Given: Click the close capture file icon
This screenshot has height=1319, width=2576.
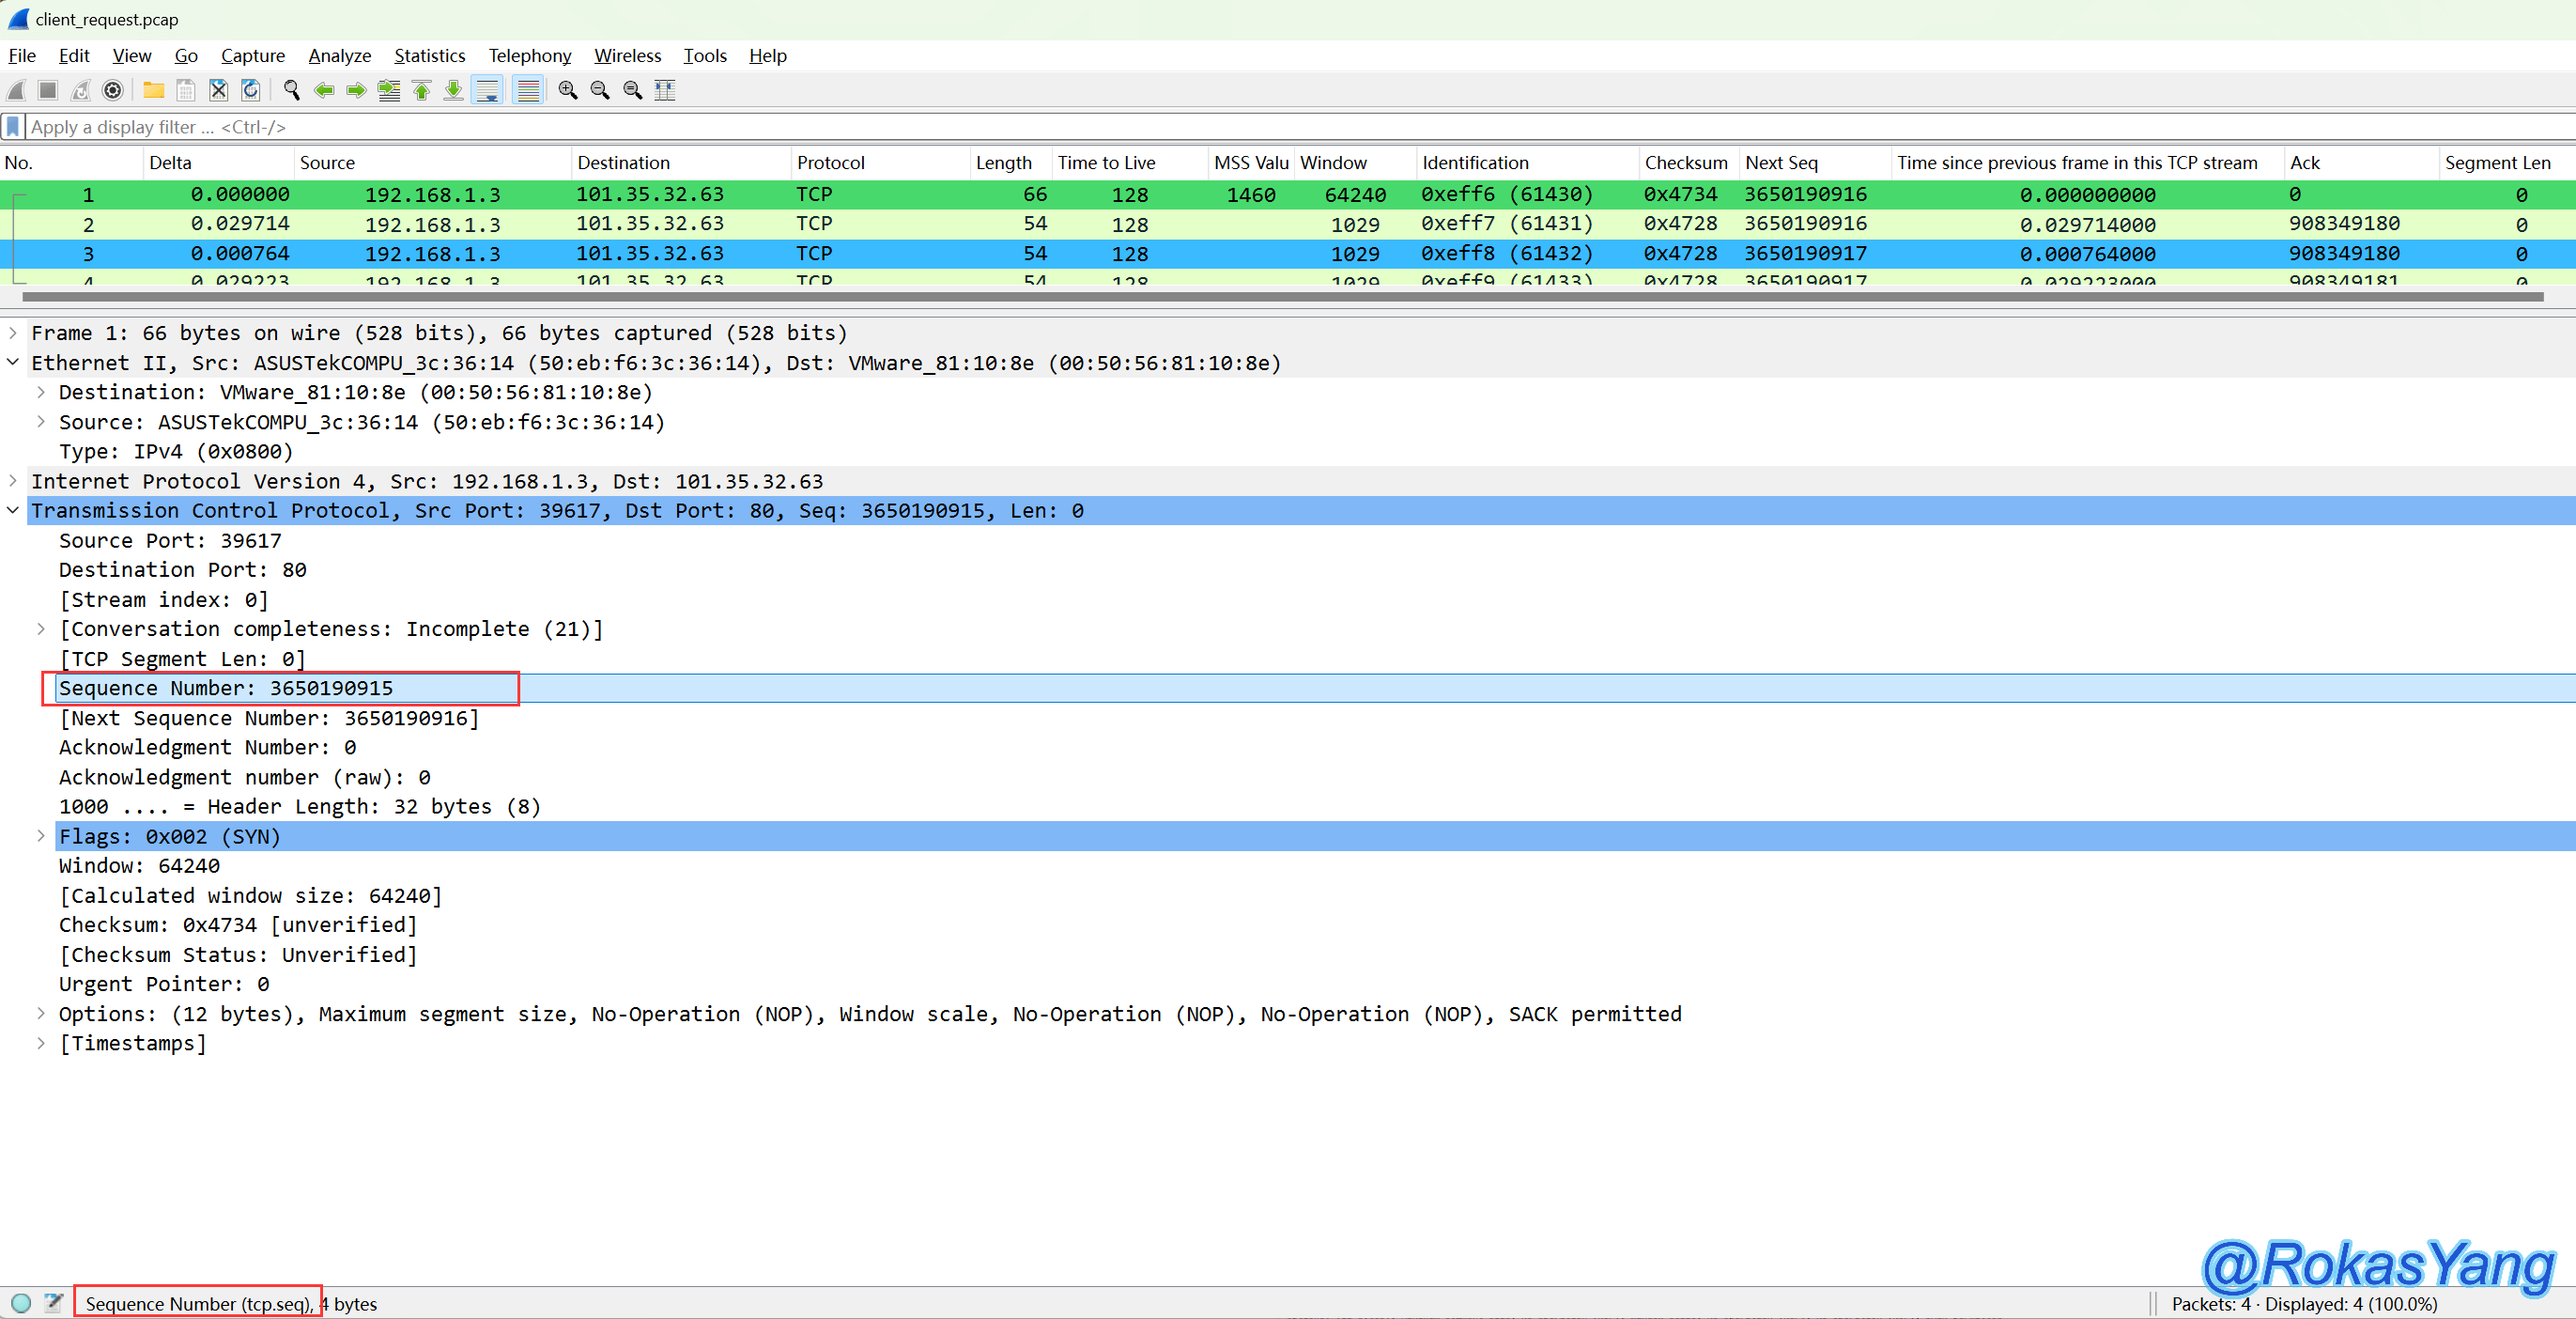Looking at the screenshot, I should 218,90.
